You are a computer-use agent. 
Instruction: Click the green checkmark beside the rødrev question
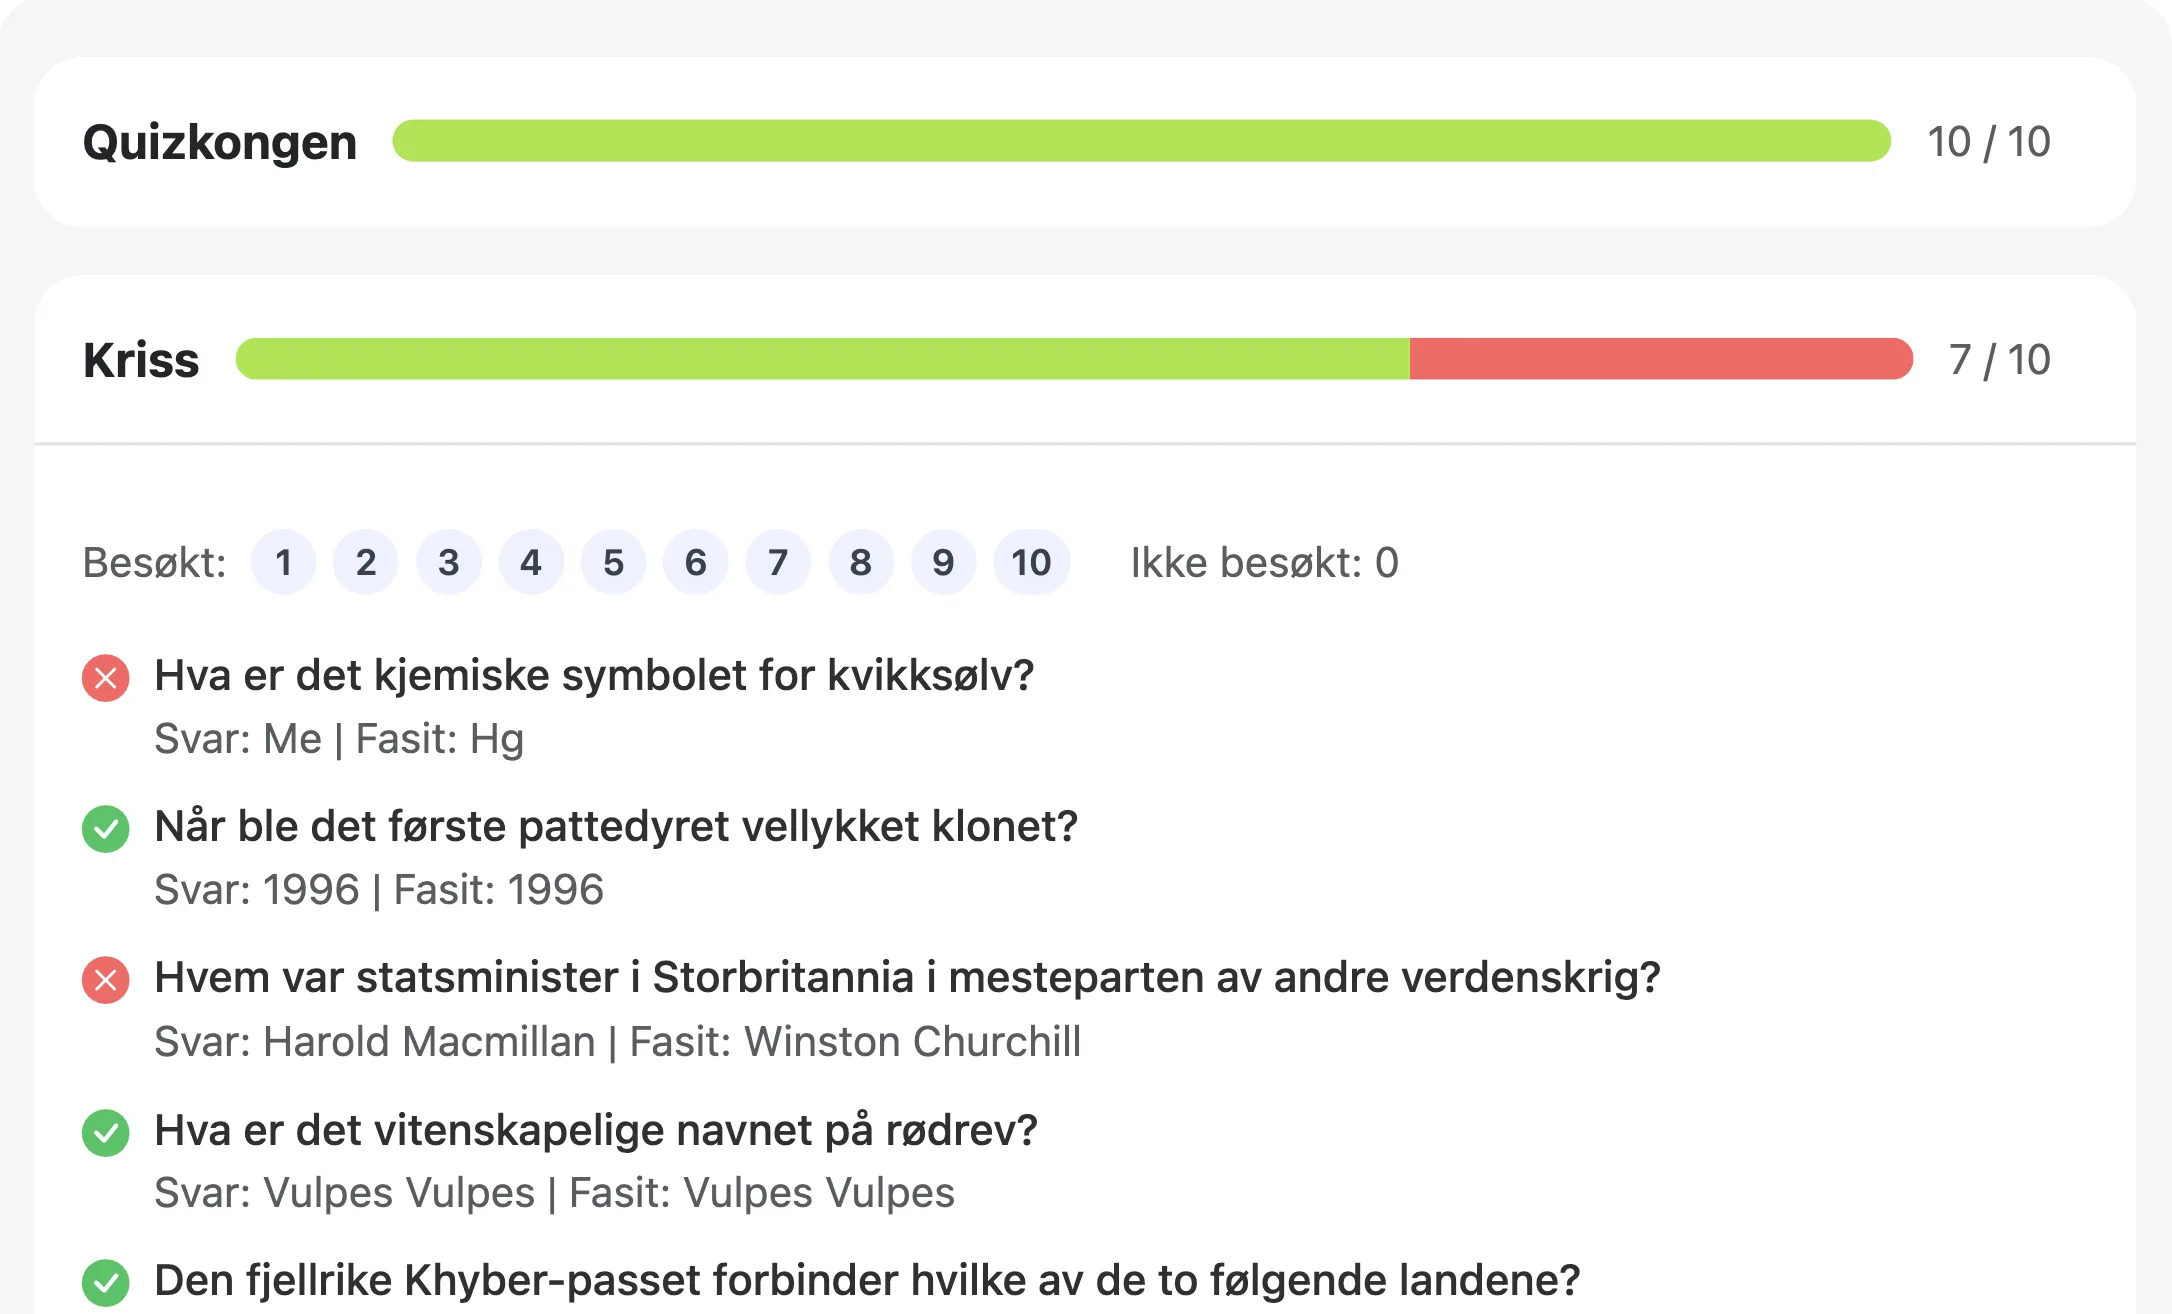(x=105, y=1133)
